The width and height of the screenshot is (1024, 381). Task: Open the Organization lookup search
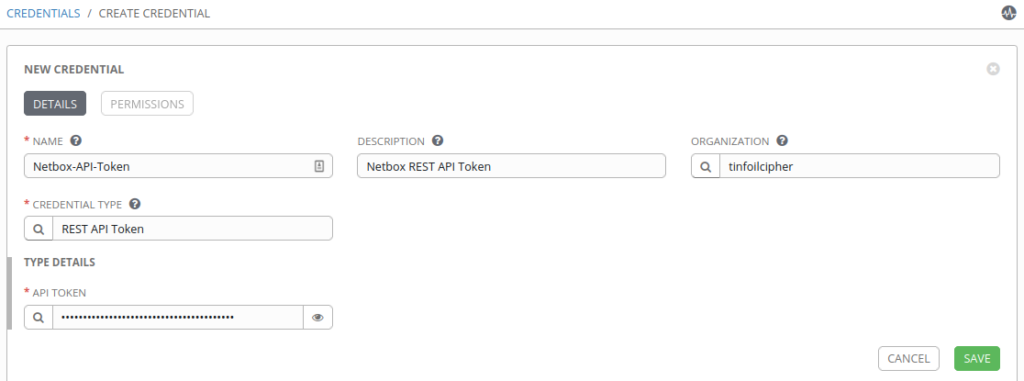(x=705, y=166)
